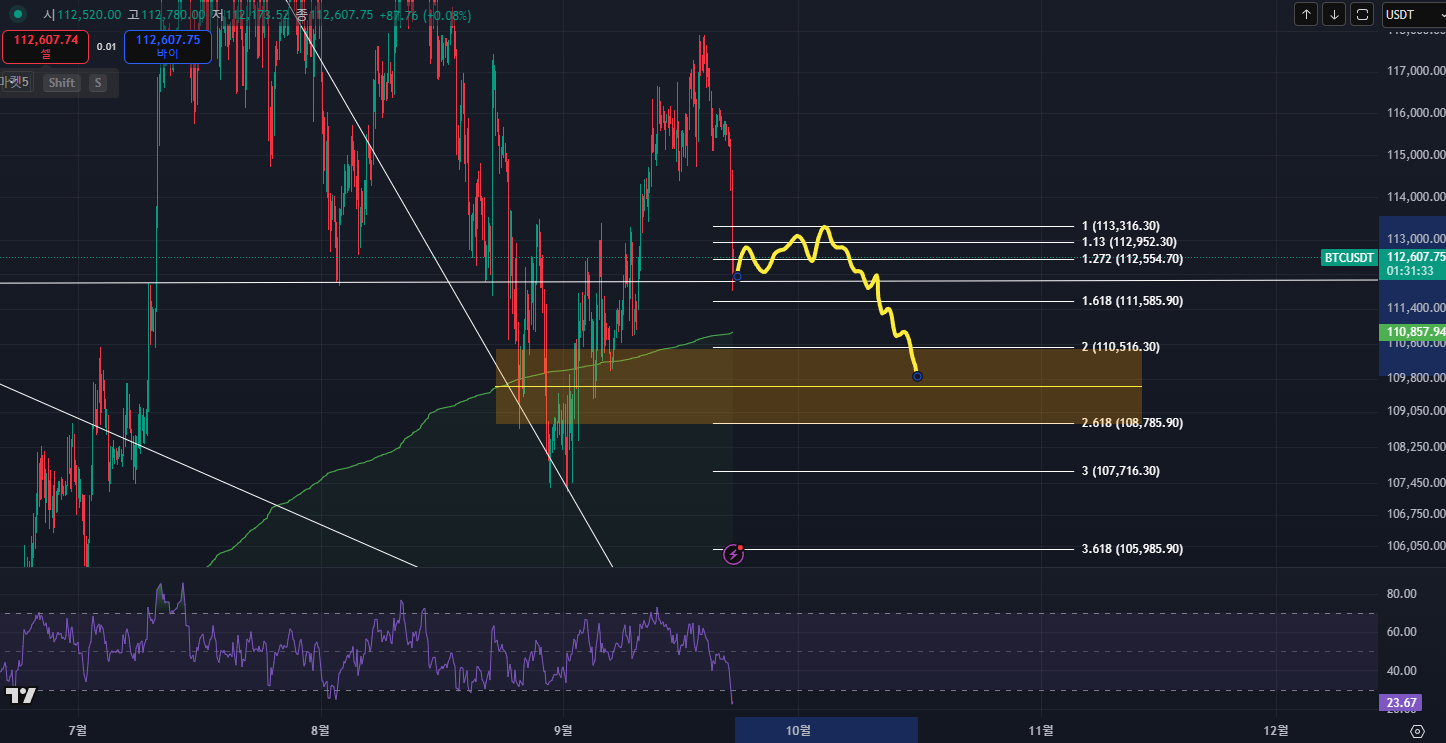Viewport: 1446px width, 743px height.
Task: Click the up arrow button
Action: [x=1306, y=14]
